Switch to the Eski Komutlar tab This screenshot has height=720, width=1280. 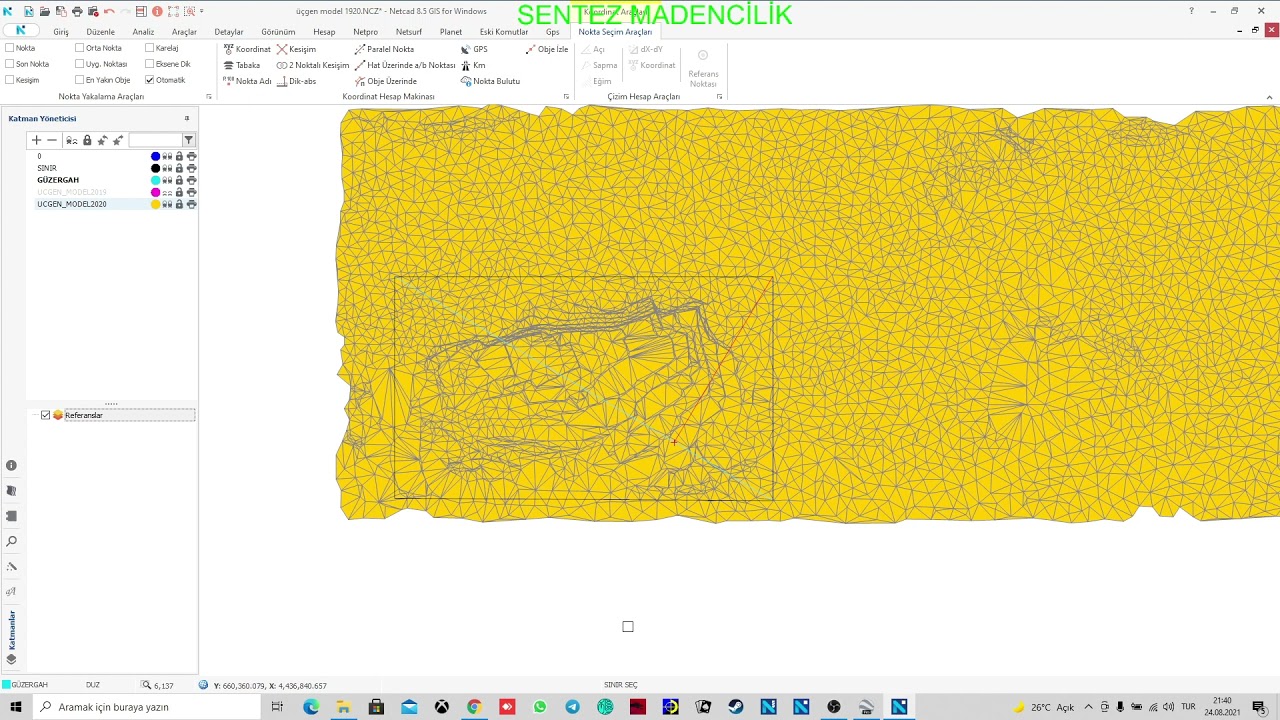pyautogui.click(x=504, y=32)
